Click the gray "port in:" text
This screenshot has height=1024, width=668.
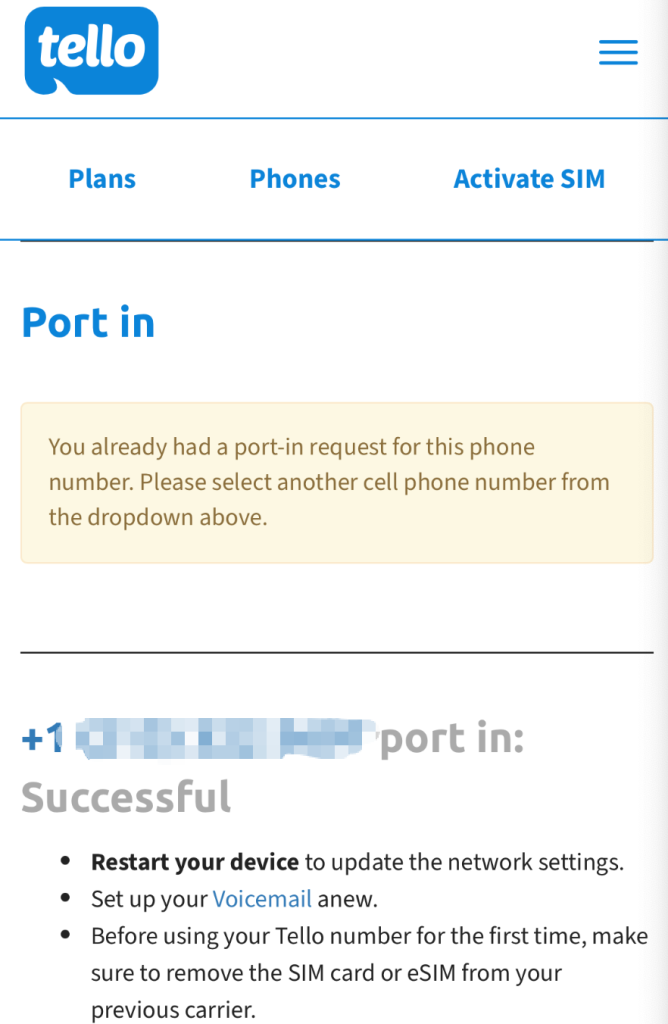coord(452,740)
